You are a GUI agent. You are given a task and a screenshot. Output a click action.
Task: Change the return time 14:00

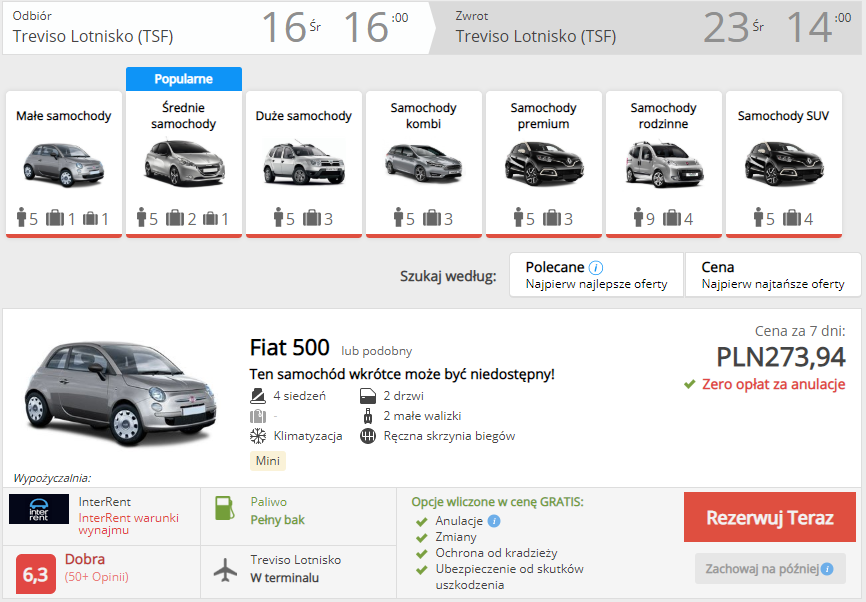click(x=819, y=27)
